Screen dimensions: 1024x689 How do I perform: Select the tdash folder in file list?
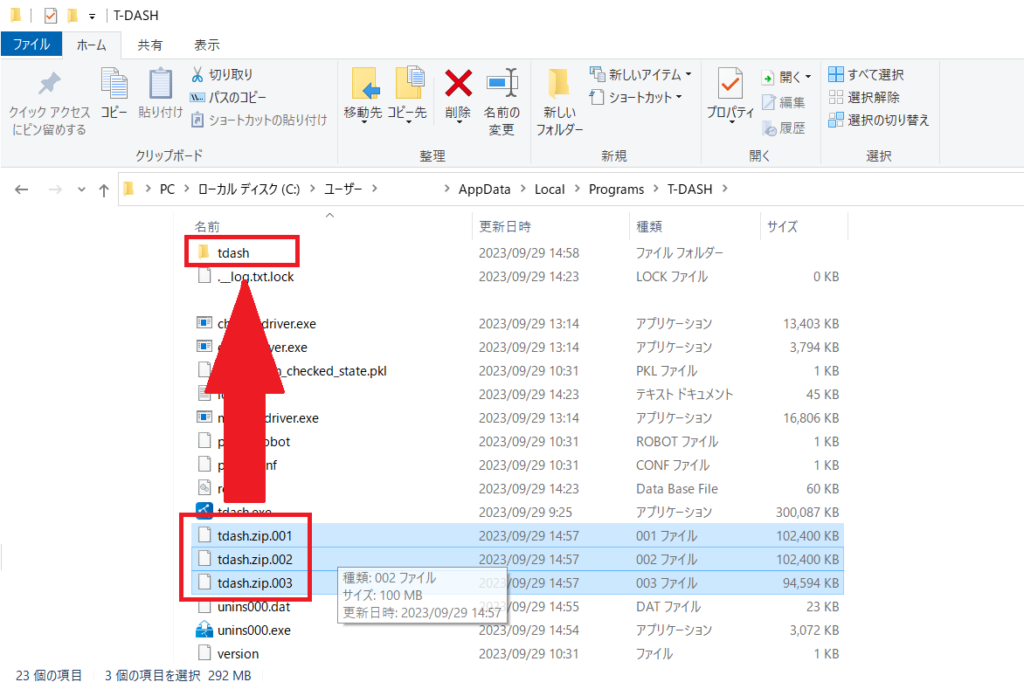232,253
